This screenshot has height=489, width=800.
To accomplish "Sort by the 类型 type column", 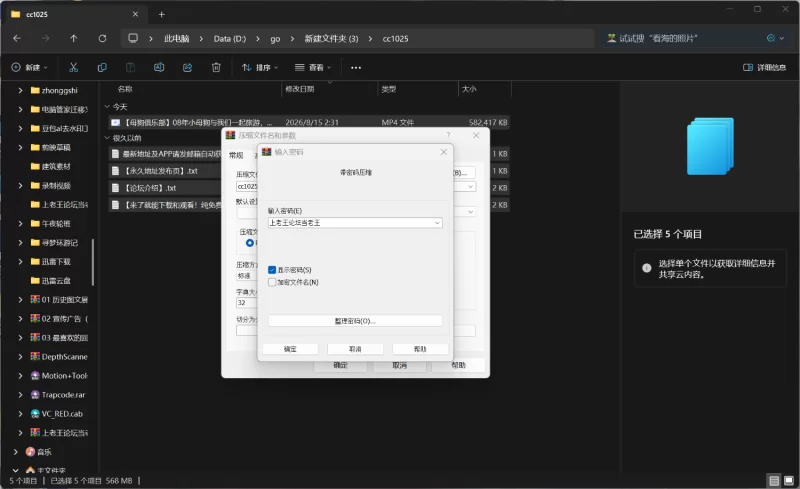I will [x=389, y=89].
